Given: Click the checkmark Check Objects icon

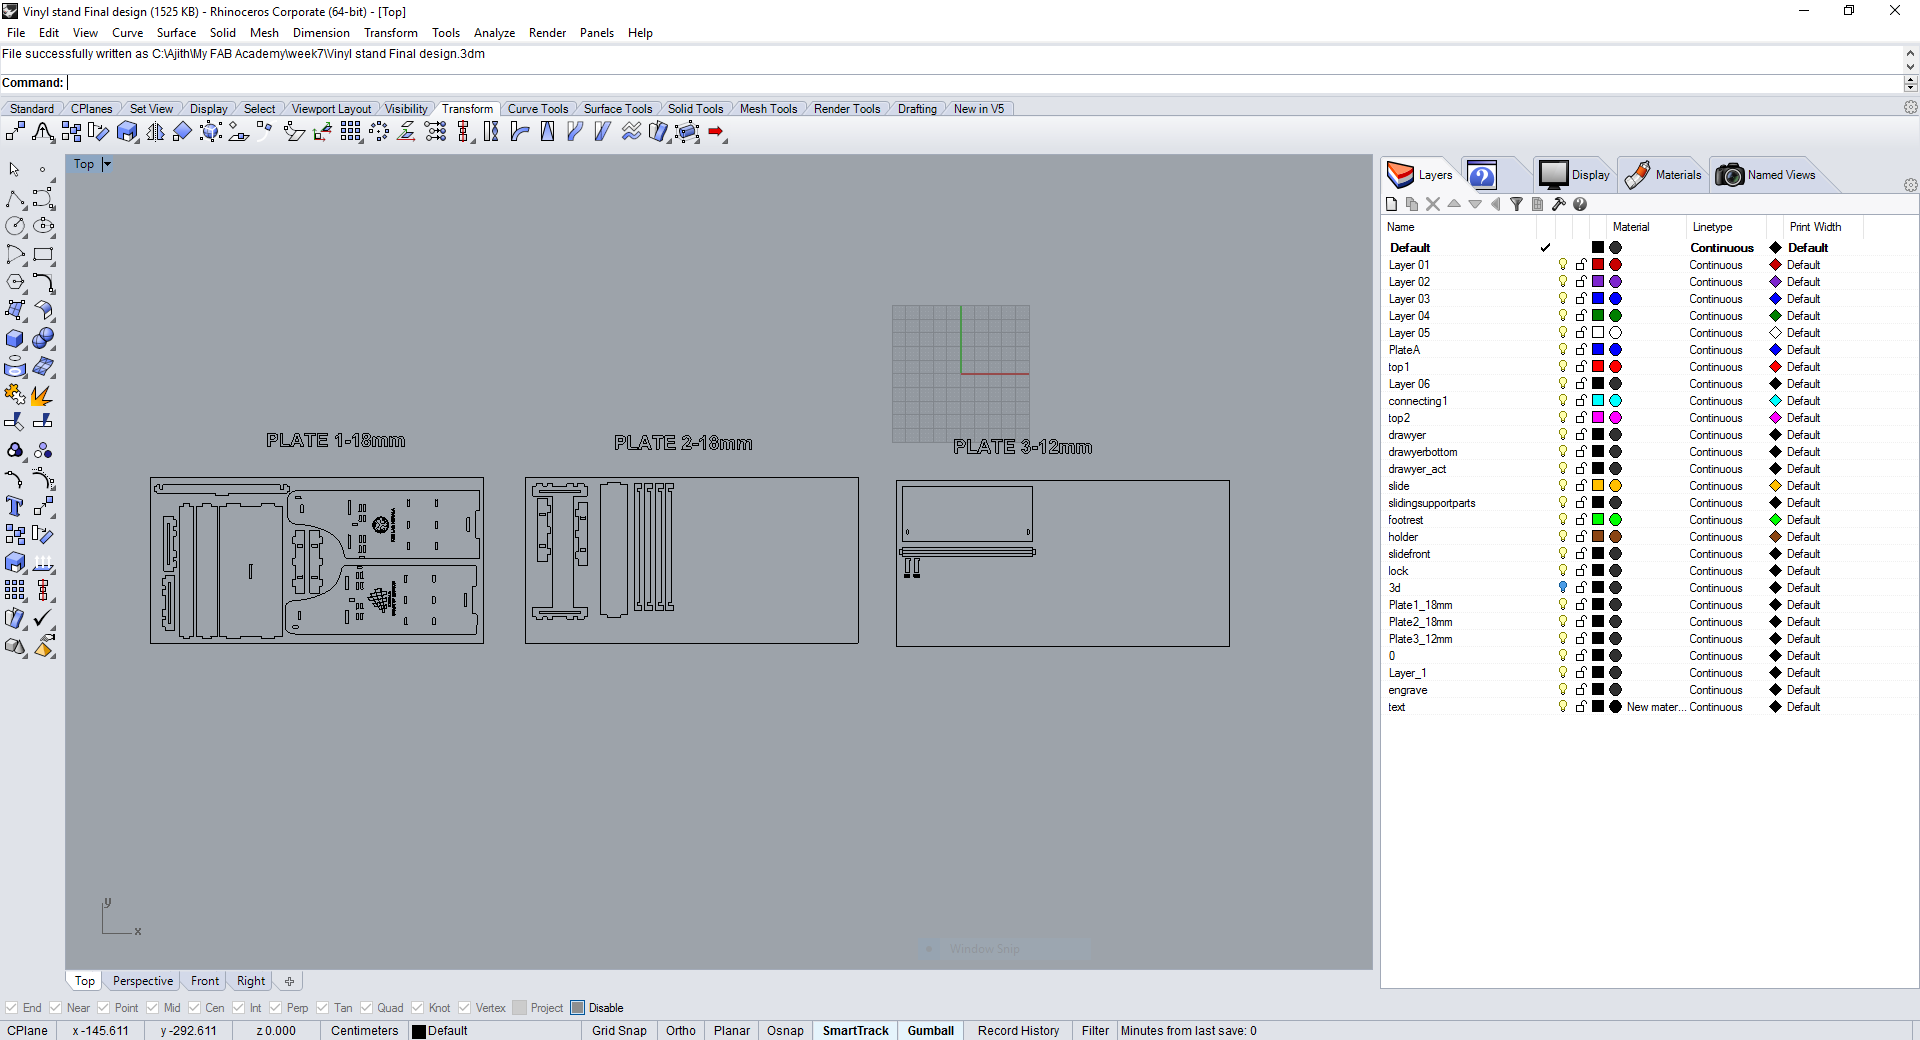Looking at the screenshot, I should pos(43,619).
